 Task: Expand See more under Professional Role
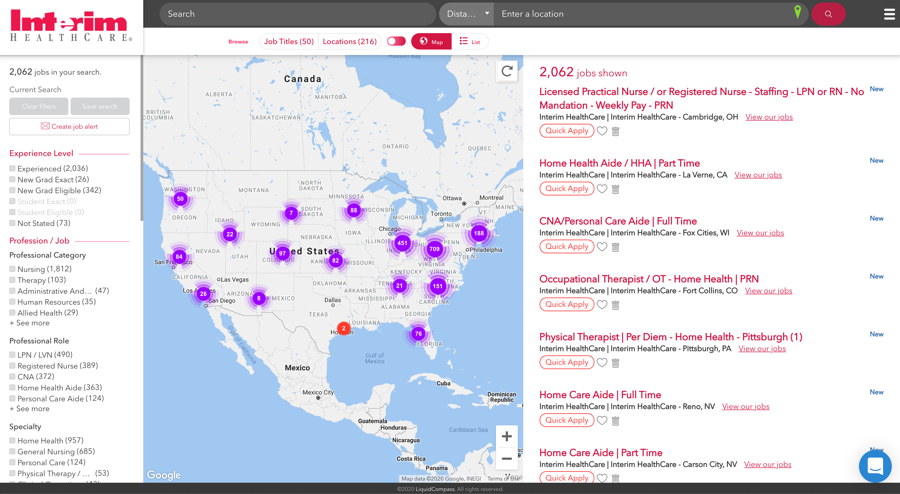tap(29, 409)
